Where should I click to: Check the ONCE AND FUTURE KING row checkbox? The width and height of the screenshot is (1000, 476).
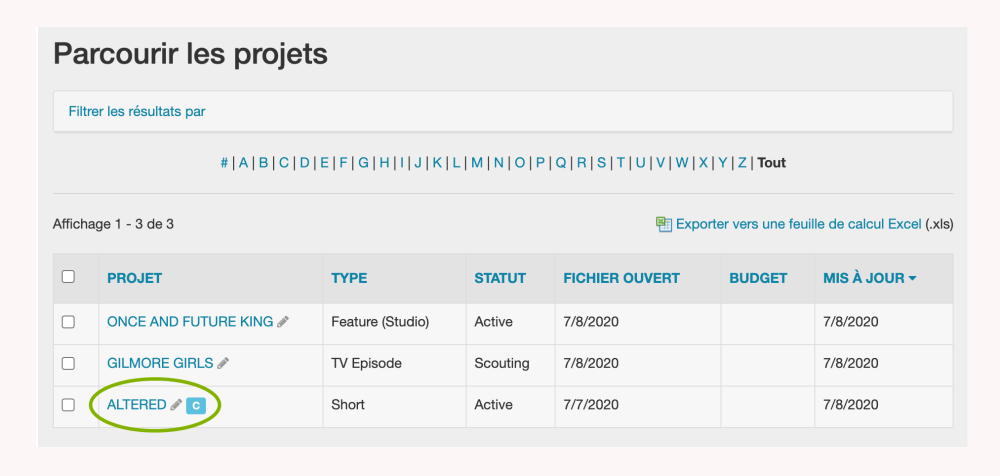coord(68,322)
